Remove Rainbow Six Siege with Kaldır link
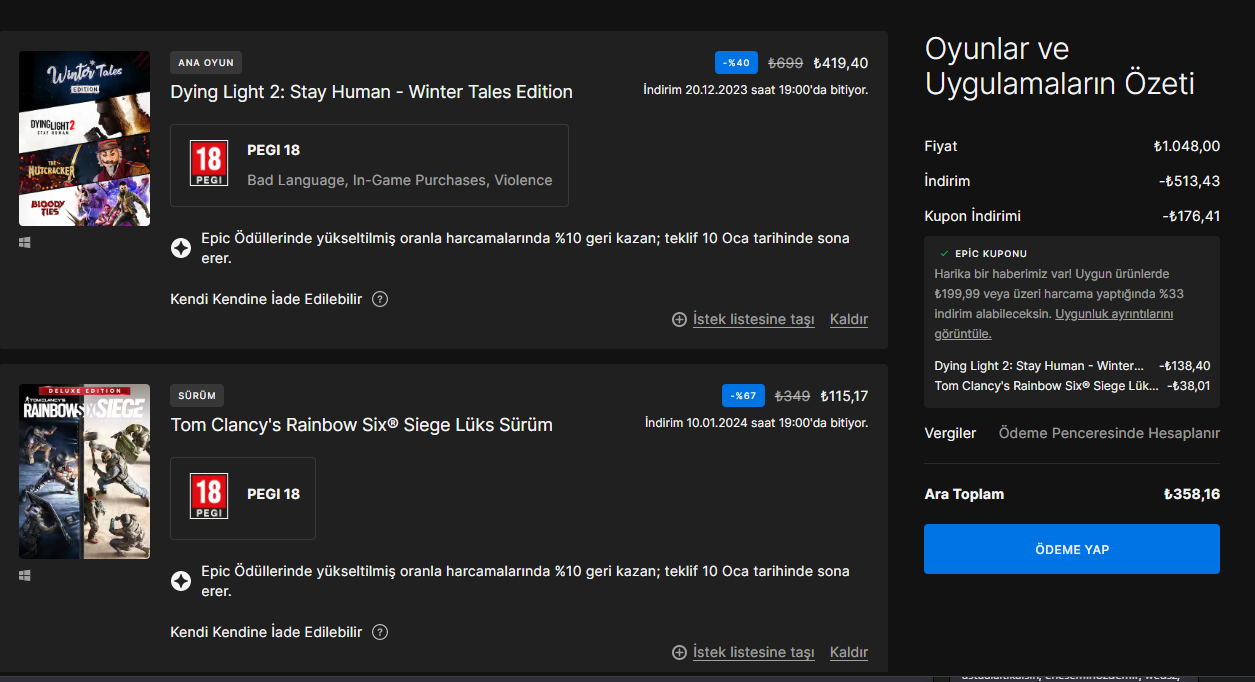Viewport: 1255px width, 682px height. pos(849,652)
